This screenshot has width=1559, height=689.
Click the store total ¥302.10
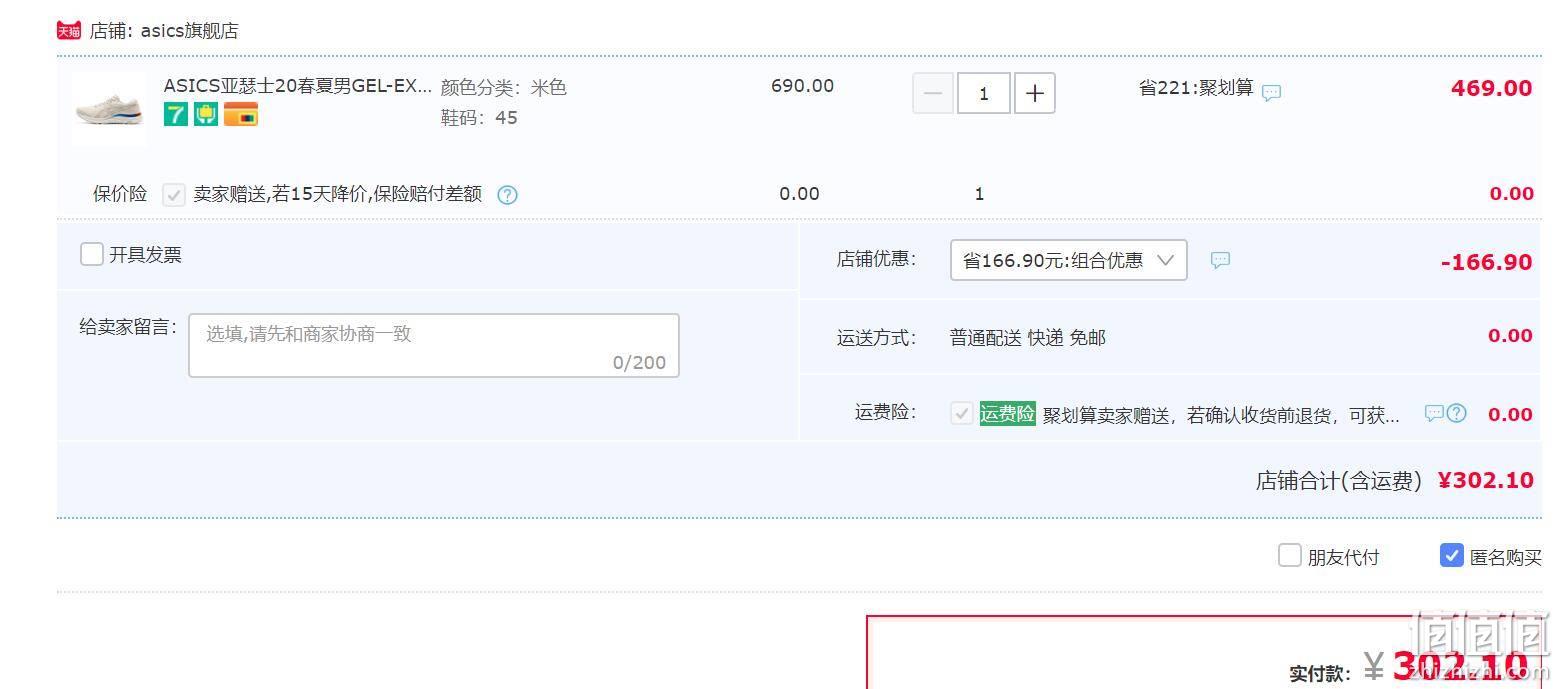pyautogui.click(x=1485, y=480)
